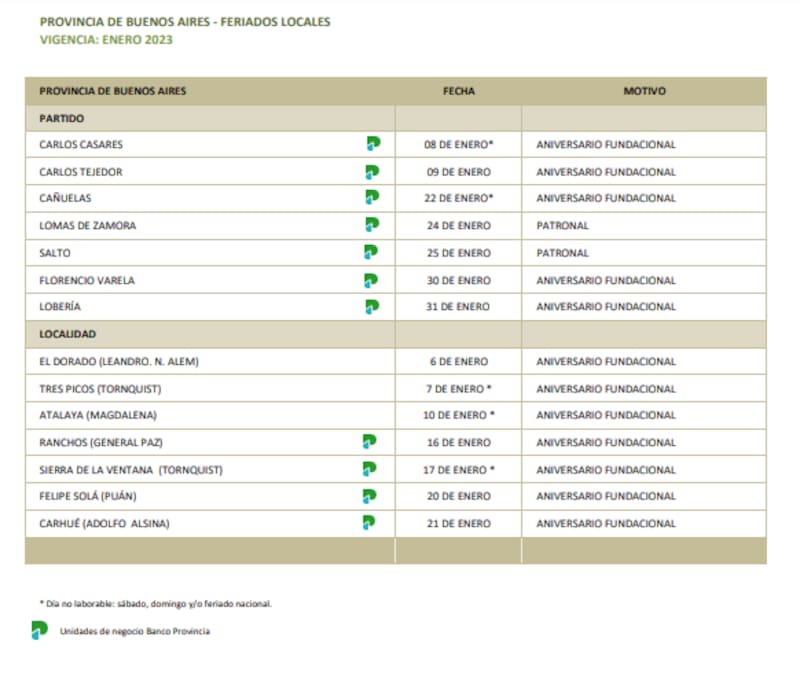Click the MOTIVO column header
Viewport: 800px width, 677px height.
[x=644, y=91]
